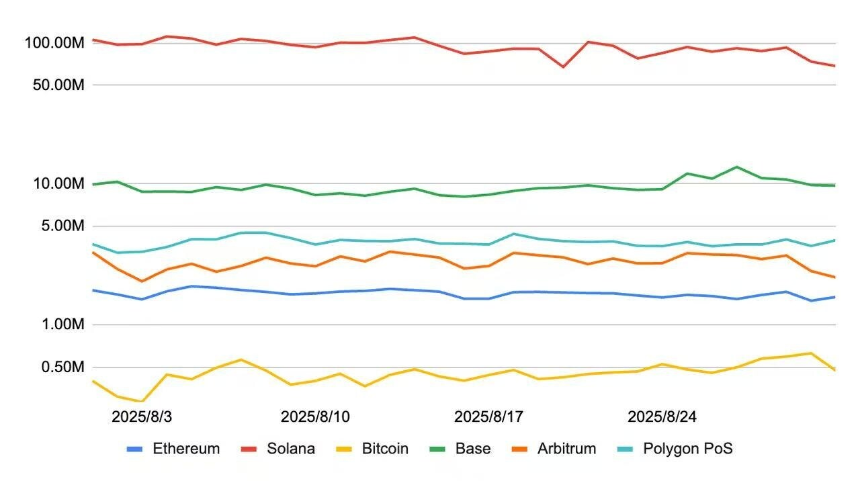Select the Arbitrum legend label
This screenshot has width=860, height=481.
566,449
